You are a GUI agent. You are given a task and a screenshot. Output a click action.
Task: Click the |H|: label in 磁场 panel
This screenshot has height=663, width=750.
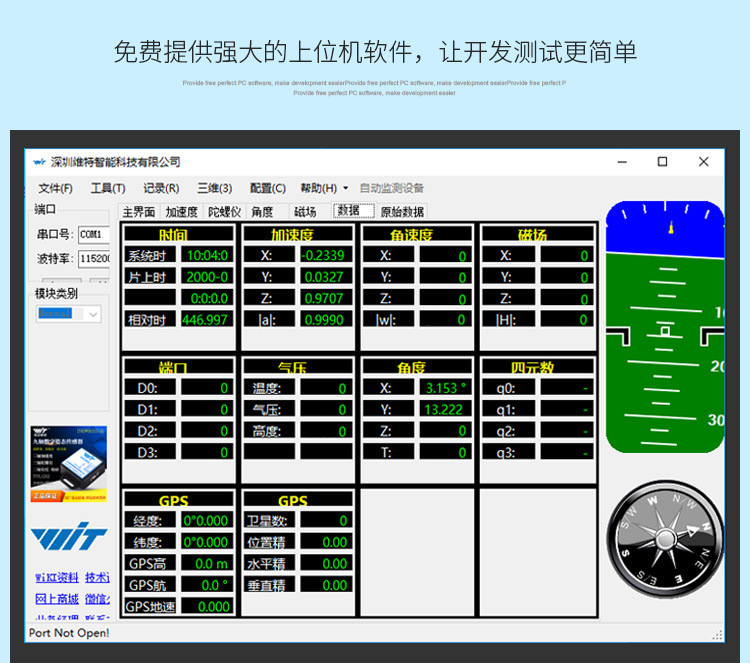point(509,320)
